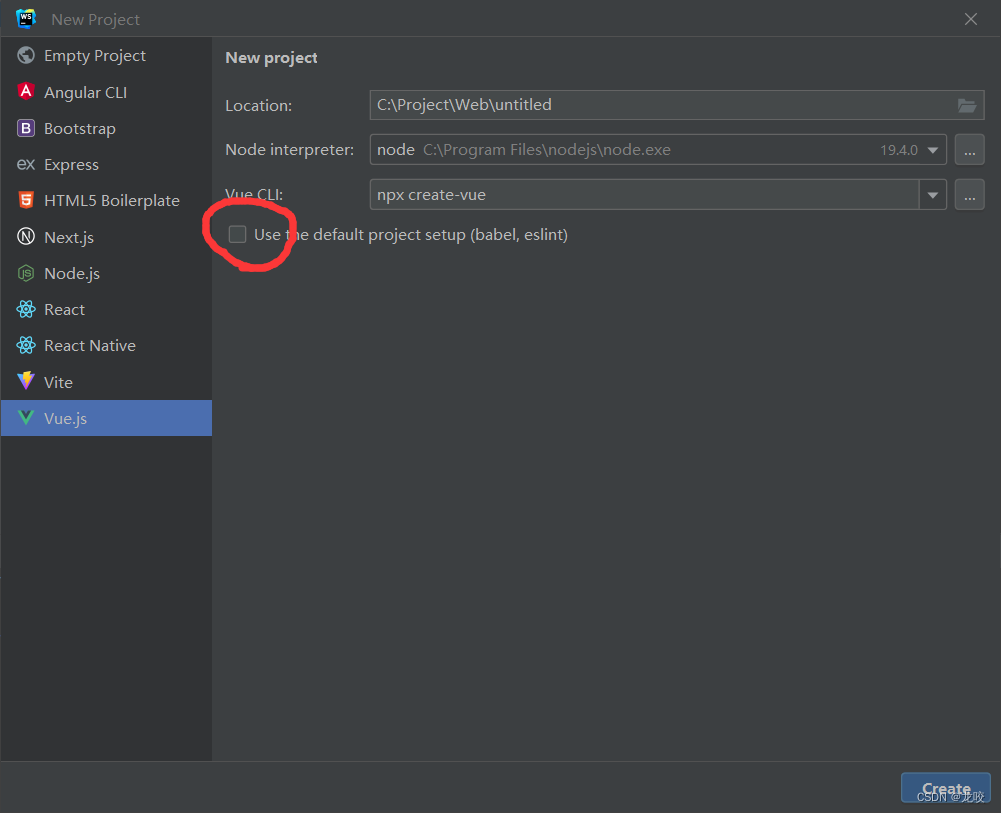This screenshot has height=813, width=1001.
Task: Click default project setup label text
Action: [410, 235]
